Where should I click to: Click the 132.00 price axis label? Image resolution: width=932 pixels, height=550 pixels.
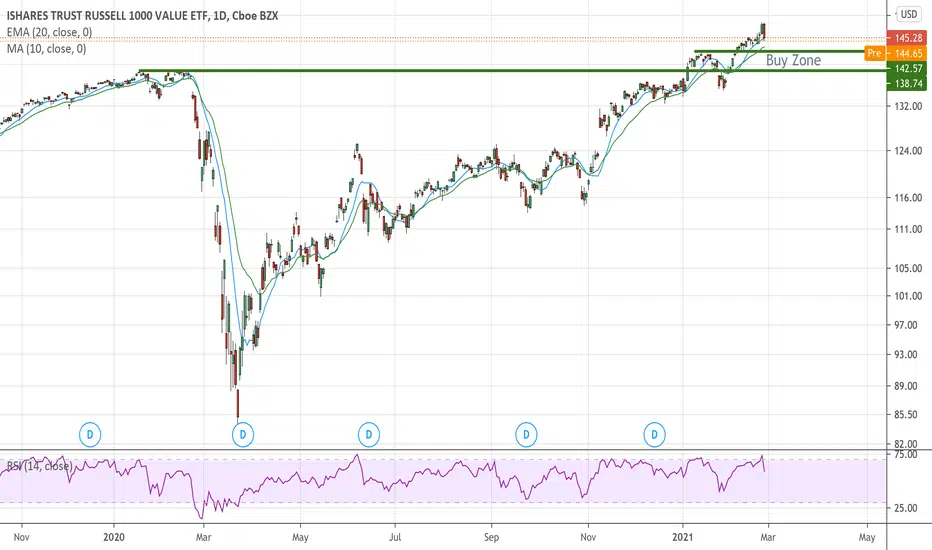pyautogui.click(x=908, y=106)
